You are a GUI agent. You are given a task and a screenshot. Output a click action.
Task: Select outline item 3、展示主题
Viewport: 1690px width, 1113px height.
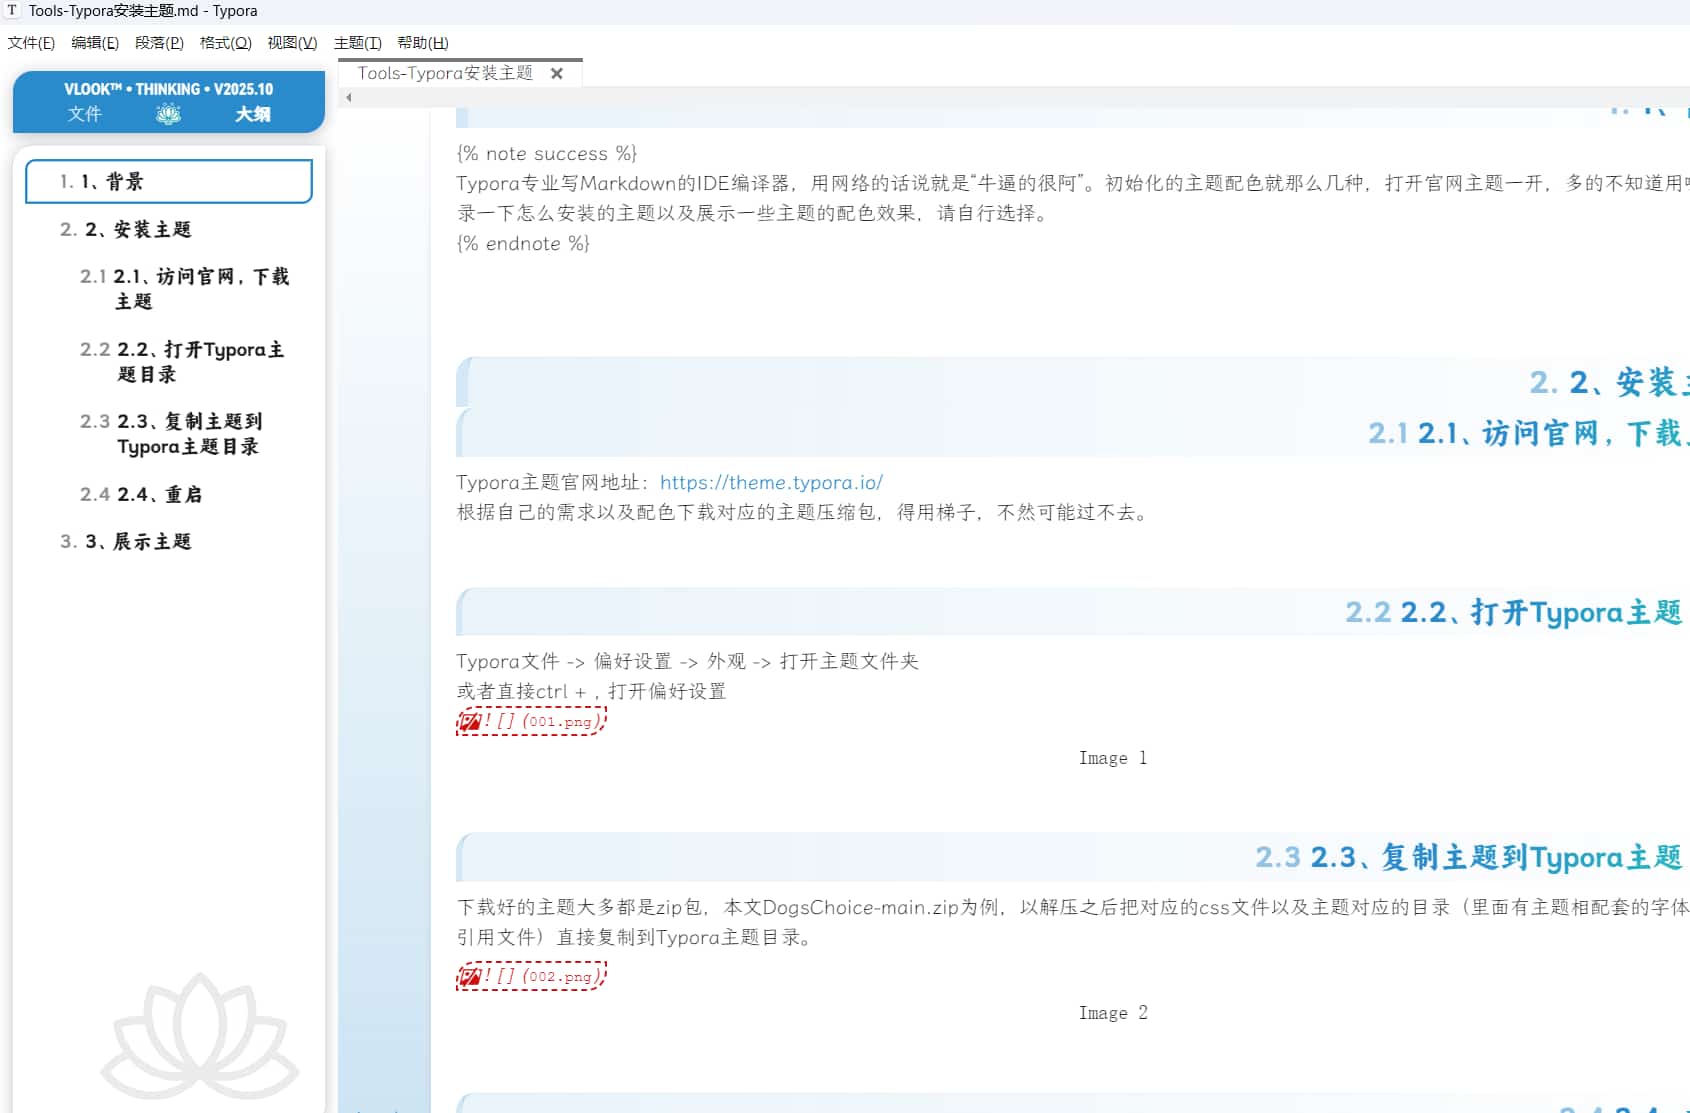click(137, 541)
